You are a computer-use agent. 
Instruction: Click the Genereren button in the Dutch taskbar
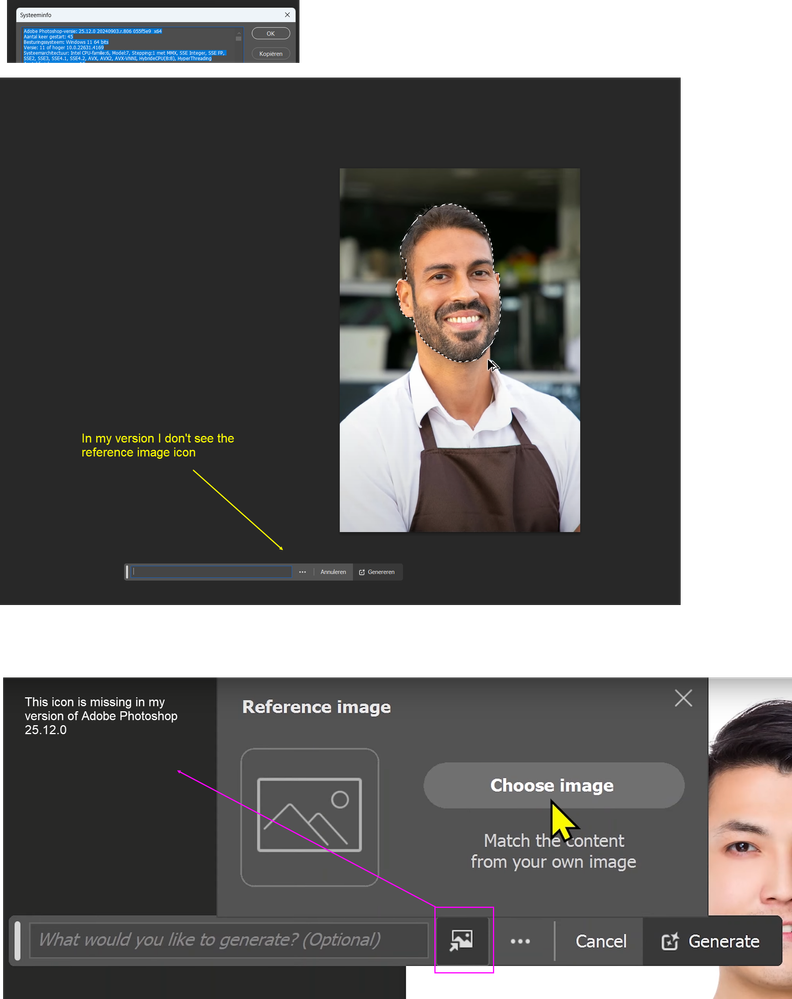[x=377, y=572]
